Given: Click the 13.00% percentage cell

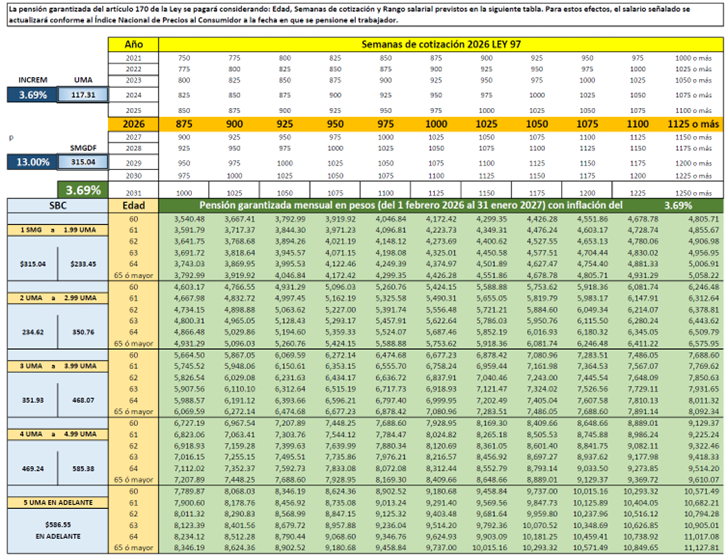Looking at the screenshot, I should tap(32, 162).
